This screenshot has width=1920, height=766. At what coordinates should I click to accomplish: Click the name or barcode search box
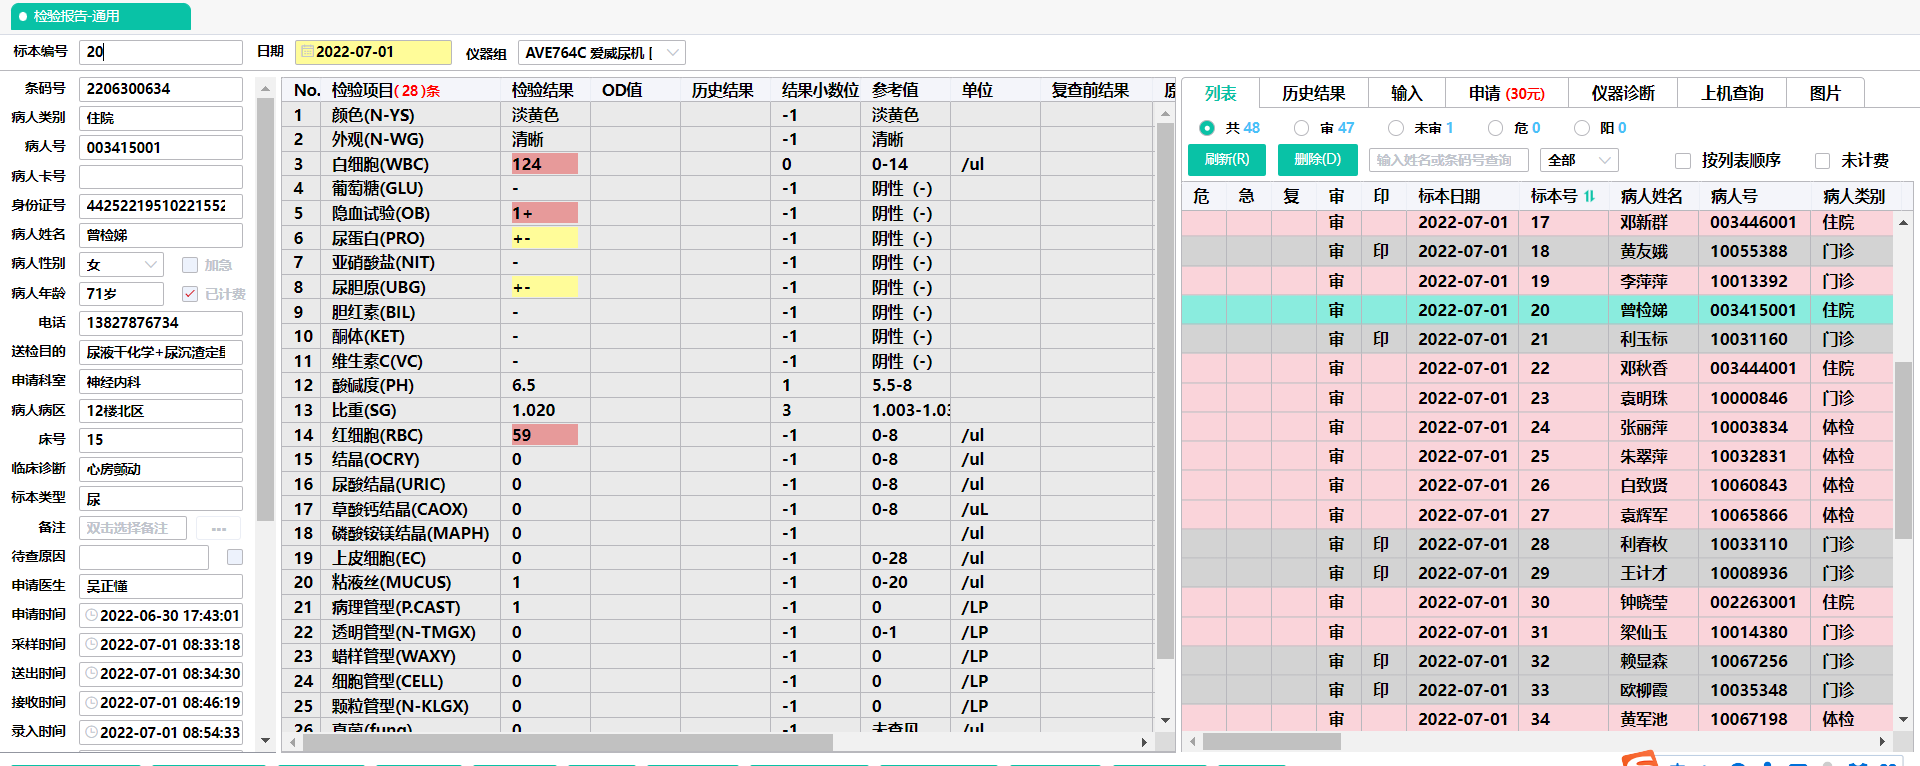[1450, 160]
